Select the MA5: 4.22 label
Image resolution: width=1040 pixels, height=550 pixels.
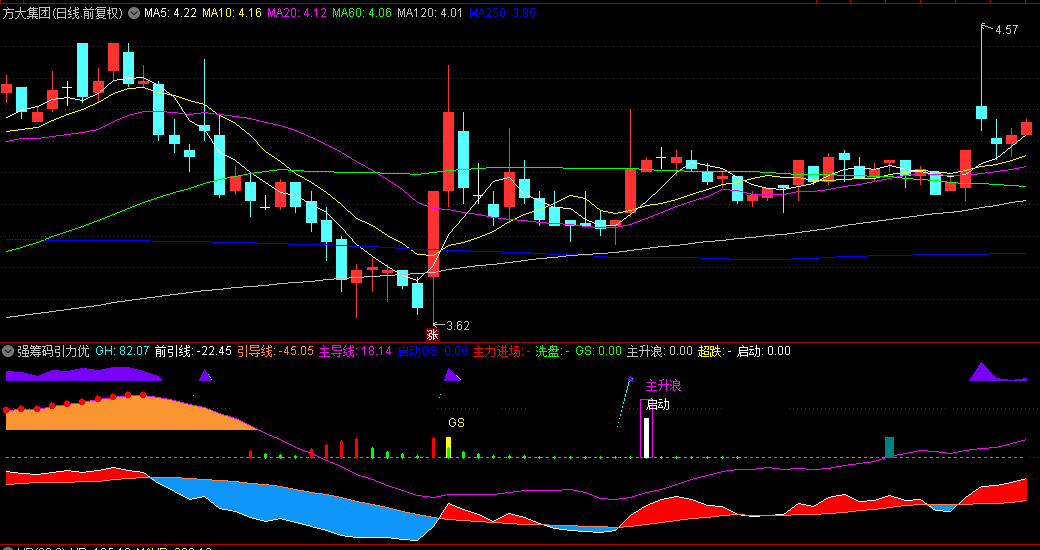(170, 13)
